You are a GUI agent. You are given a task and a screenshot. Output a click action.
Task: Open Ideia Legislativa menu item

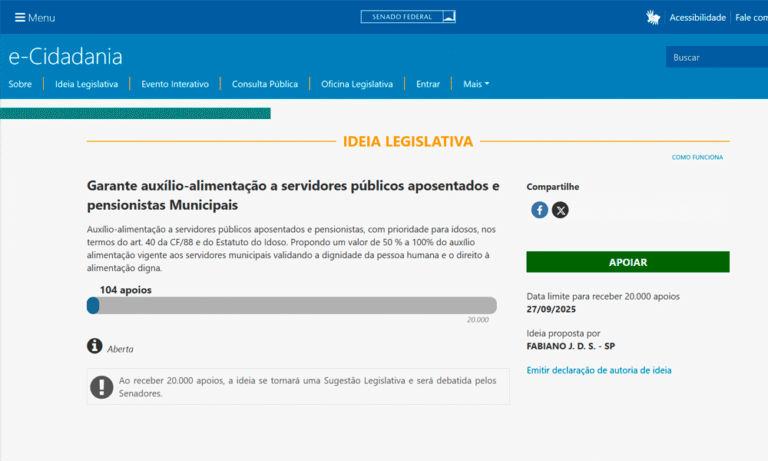(x=86, y=84)
